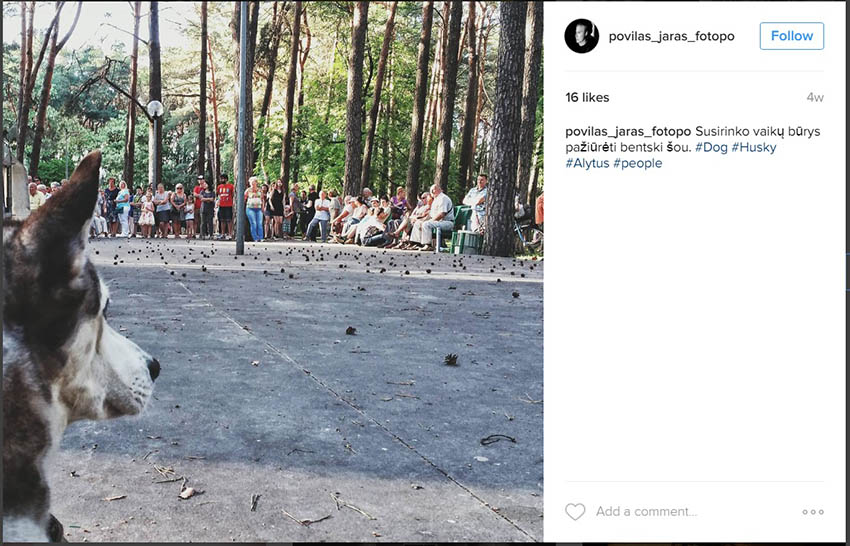Like the post with the heart icon

pos(575,511)
